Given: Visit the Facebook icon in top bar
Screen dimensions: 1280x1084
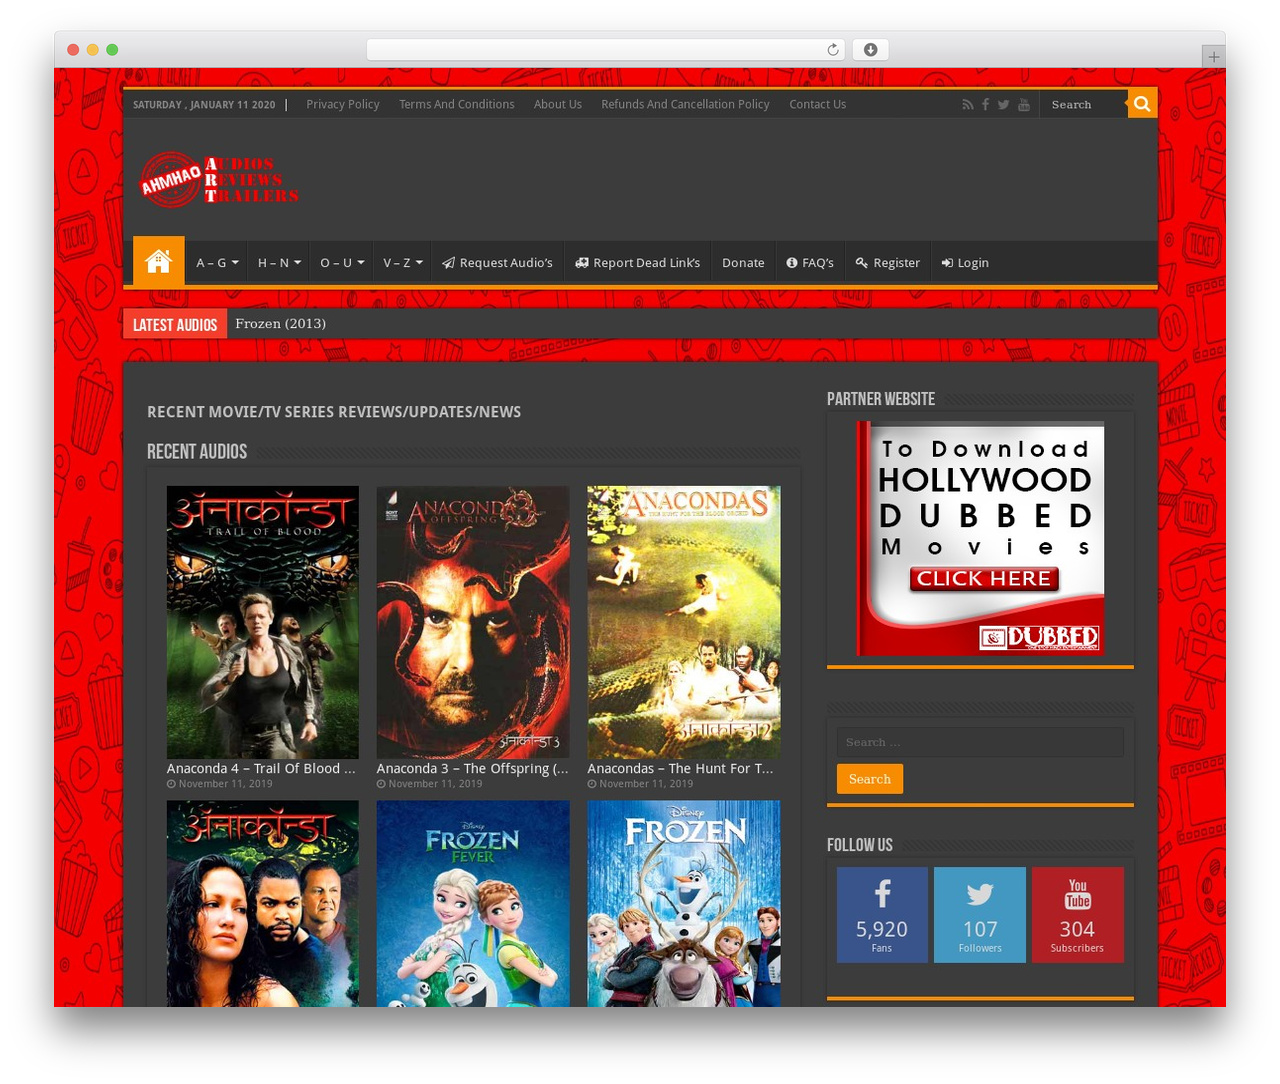Looking at the screenshot, I should pos(985,105).
